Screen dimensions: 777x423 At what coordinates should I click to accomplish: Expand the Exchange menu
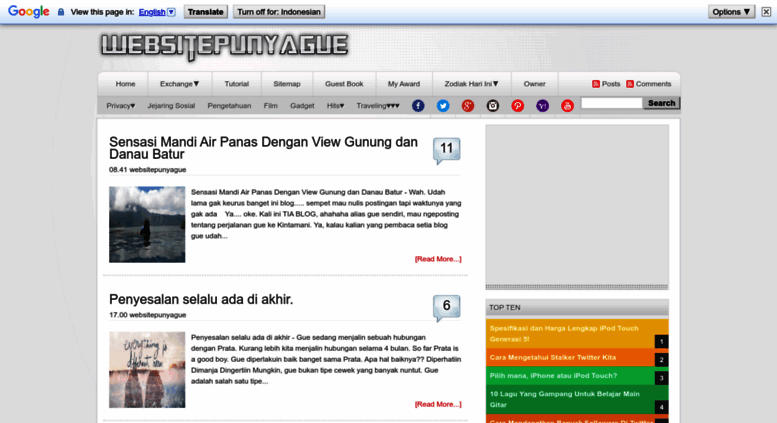pos(179,84)
